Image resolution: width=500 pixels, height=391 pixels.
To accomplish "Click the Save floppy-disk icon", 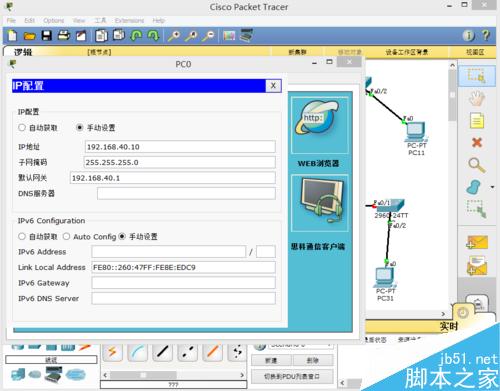I will coord(47,35).
